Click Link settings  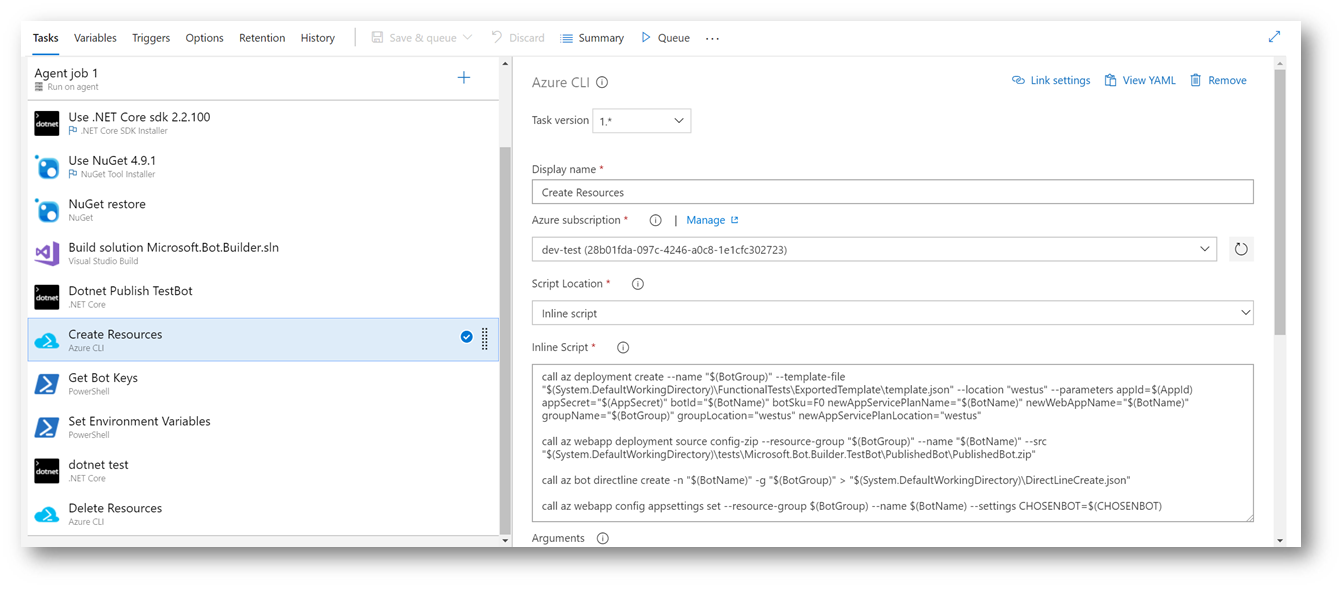[1051, 80]
